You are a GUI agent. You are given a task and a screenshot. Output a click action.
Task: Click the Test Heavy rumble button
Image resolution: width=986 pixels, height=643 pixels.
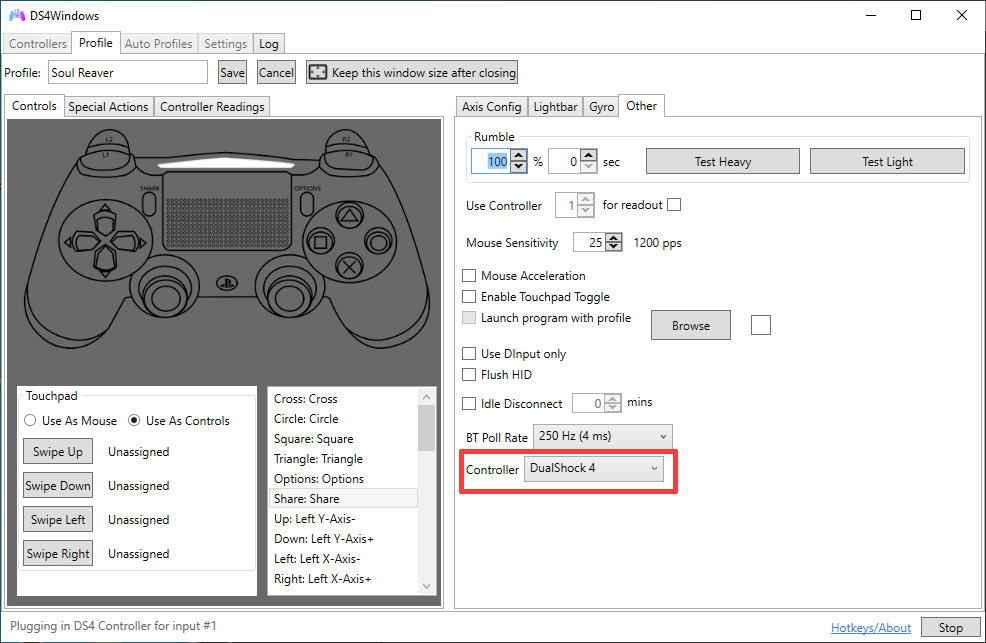click(722, 161)
